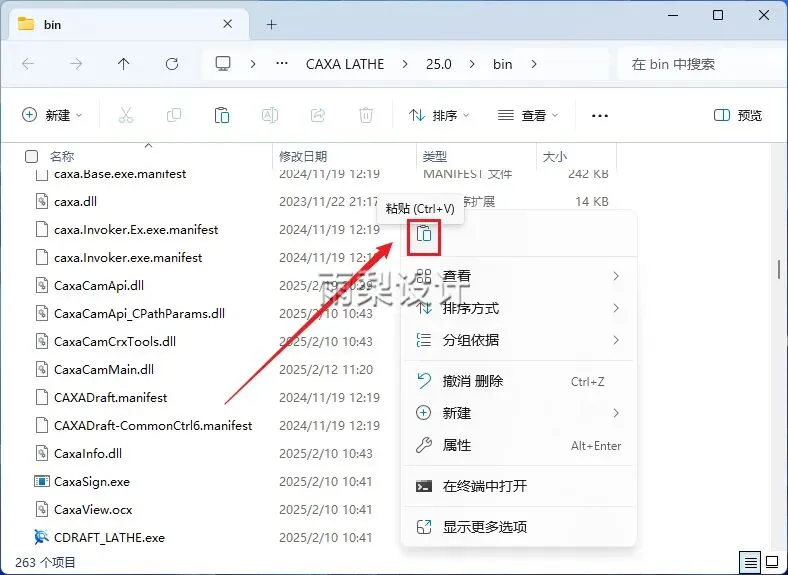
Task: Go back with the left arrow button
Action: (x=28, y=64)
